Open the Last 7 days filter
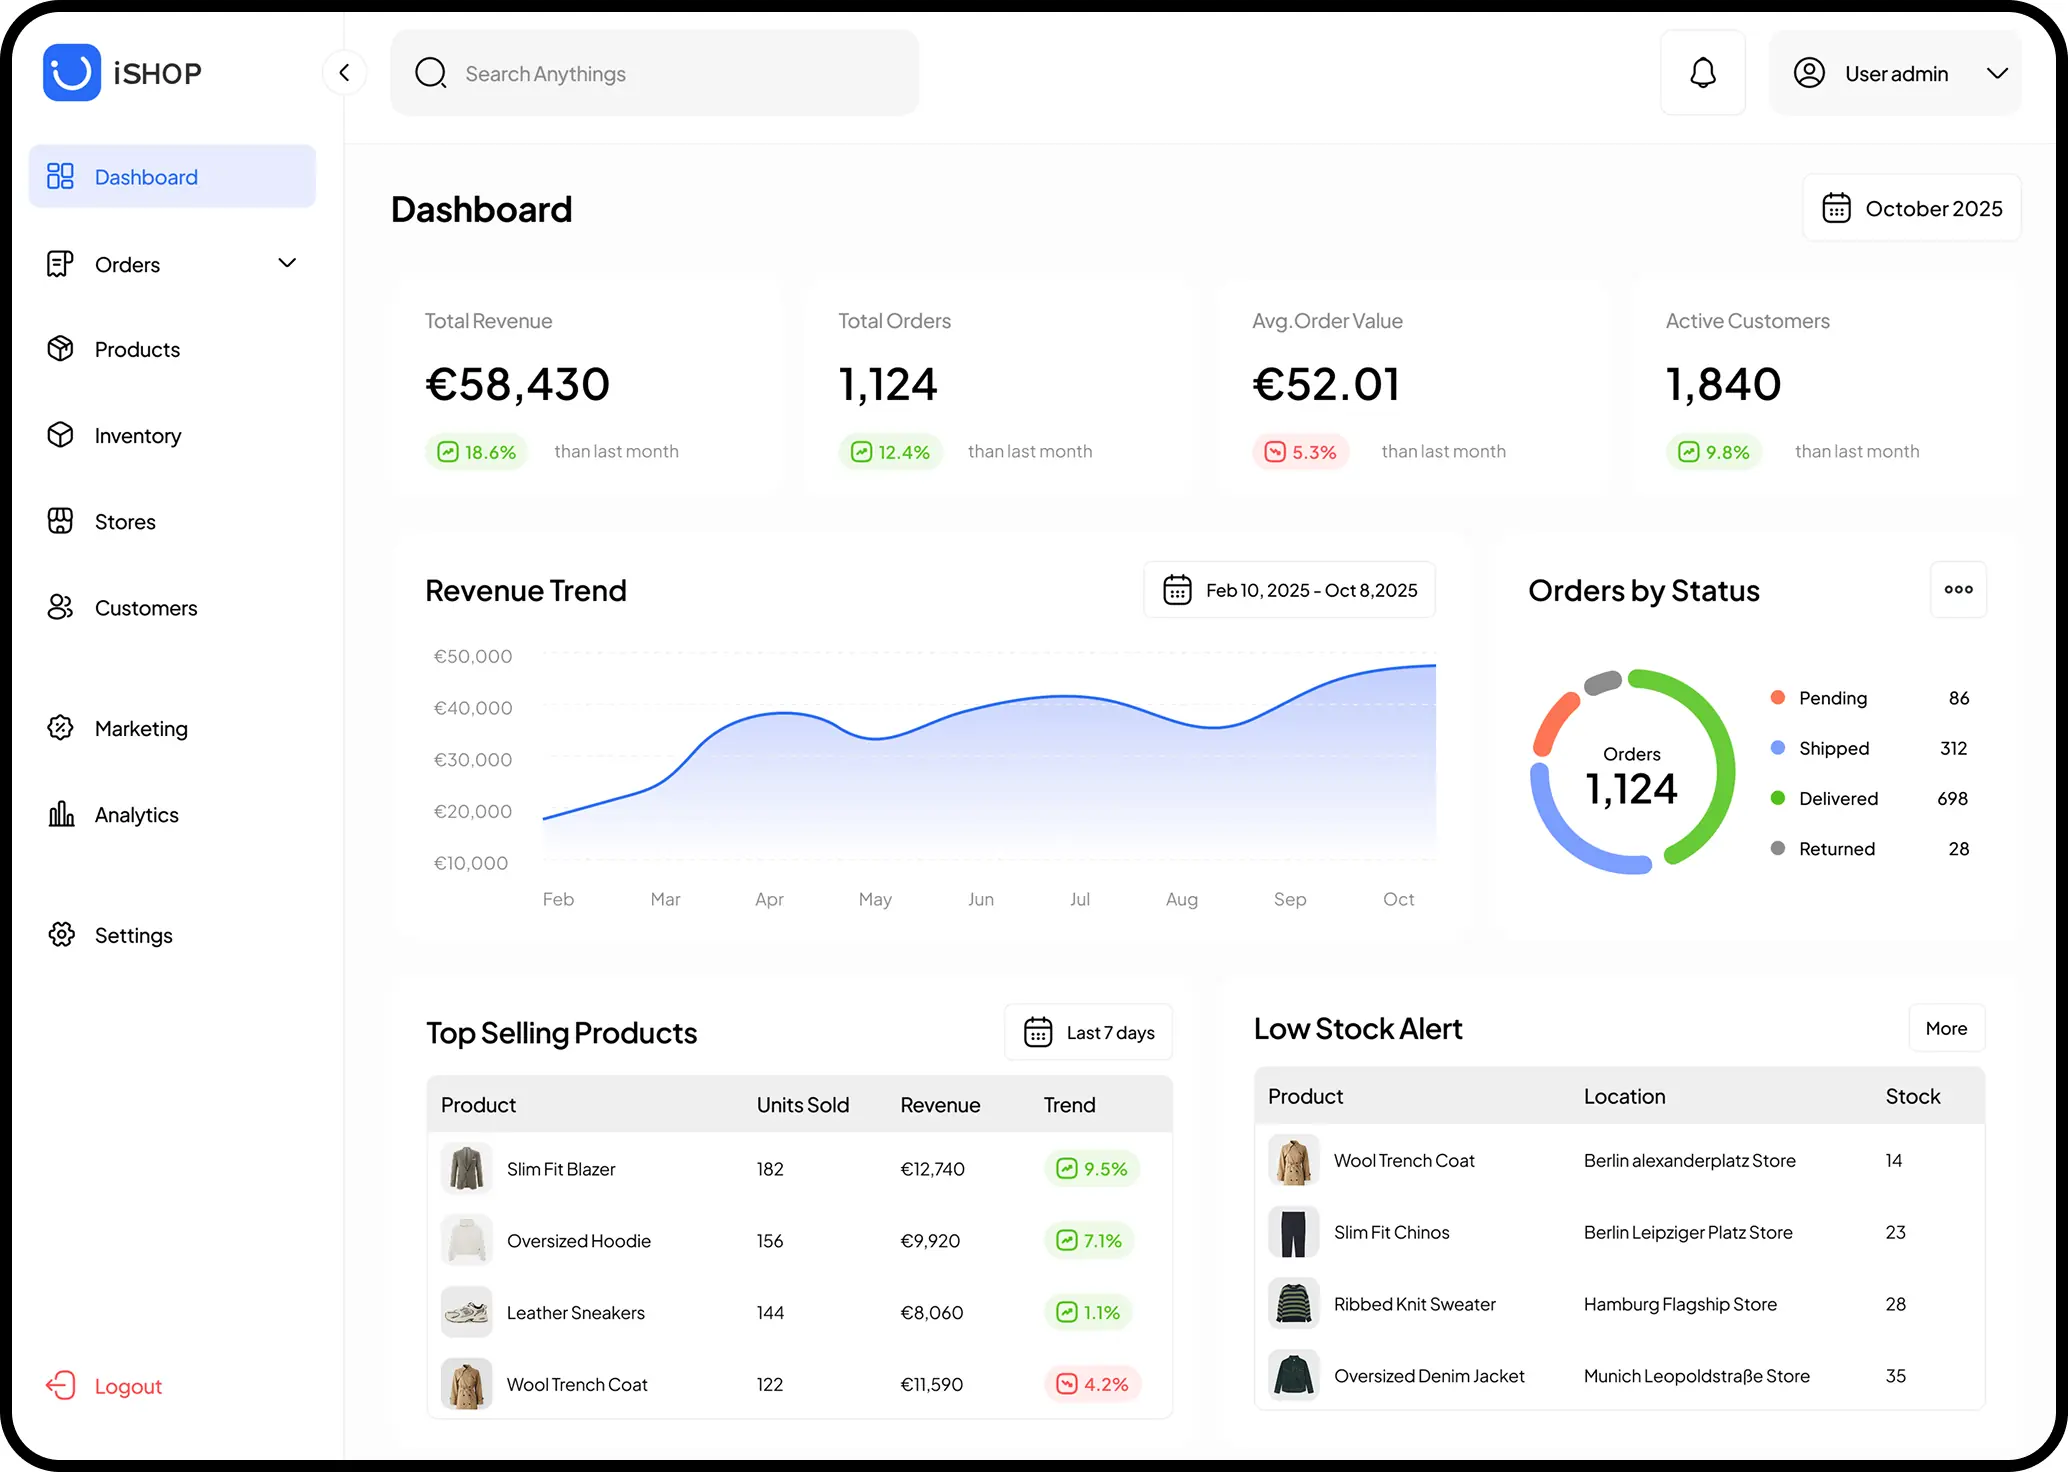 (1088, 1032)
